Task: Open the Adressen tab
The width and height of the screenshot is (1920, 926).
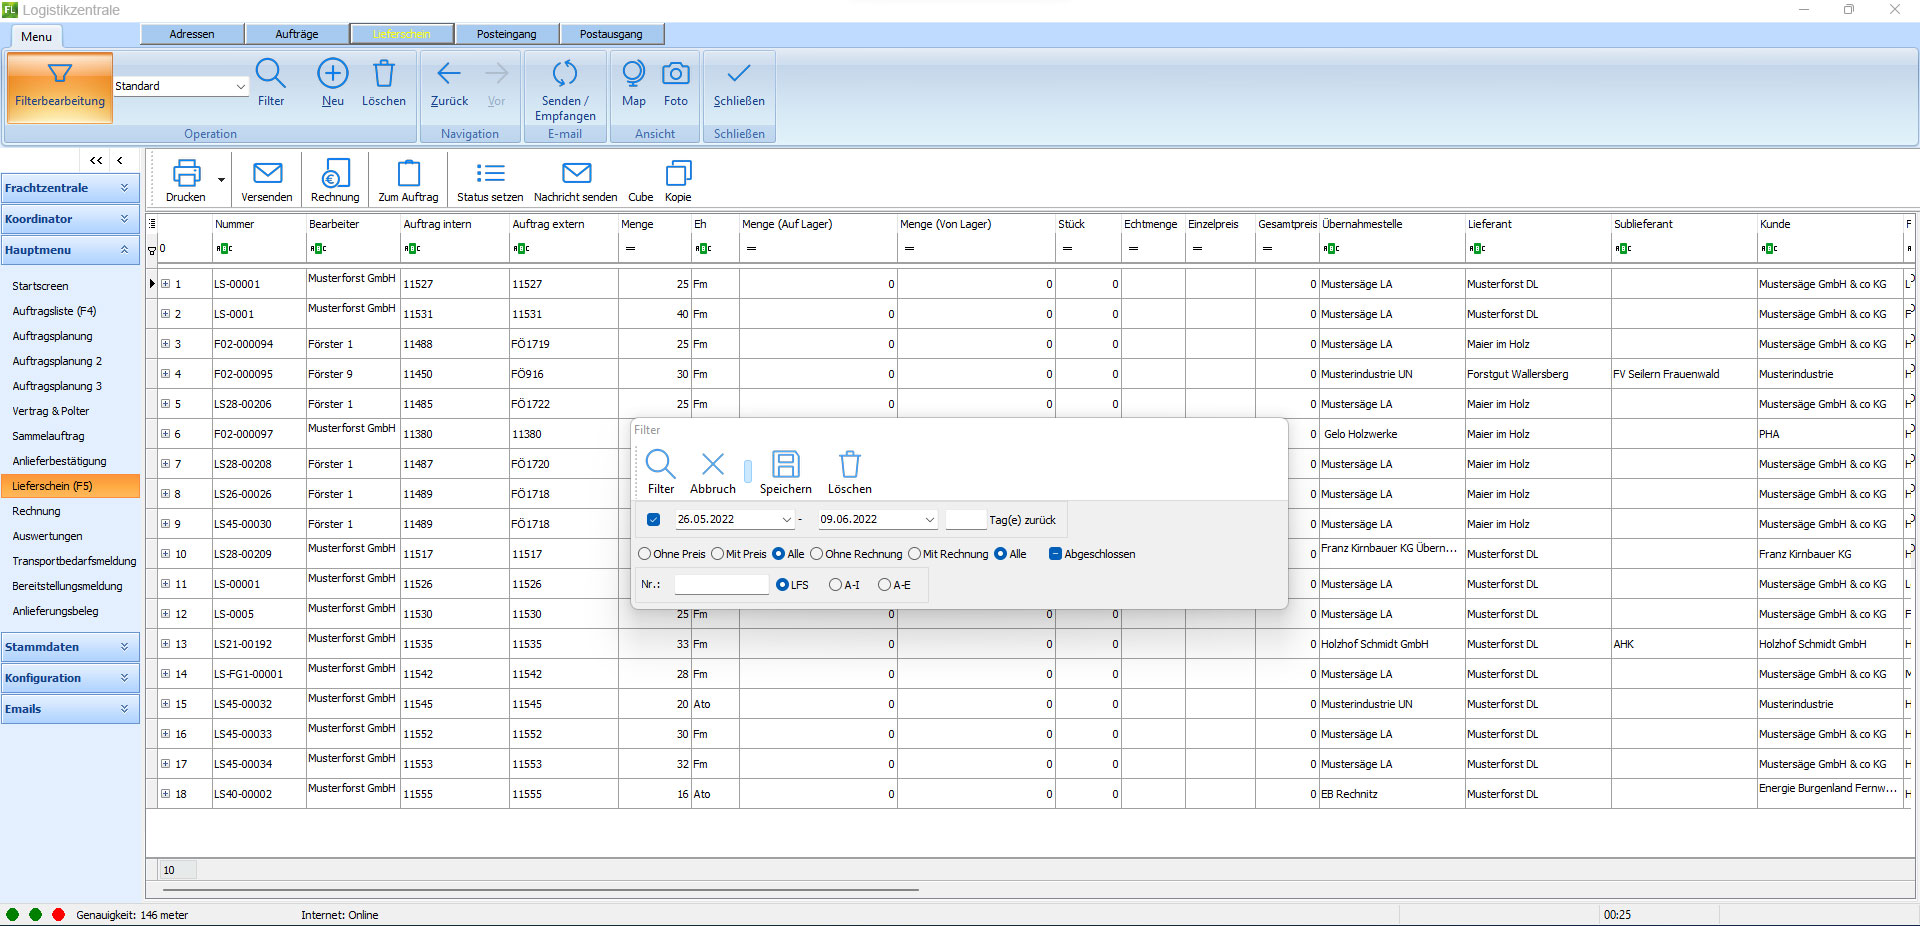Action: click(191, 33)
